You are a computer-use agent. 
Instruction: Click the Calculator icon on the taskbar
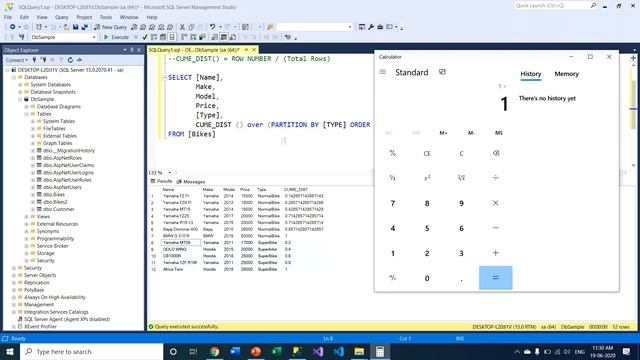click(380, 351)
